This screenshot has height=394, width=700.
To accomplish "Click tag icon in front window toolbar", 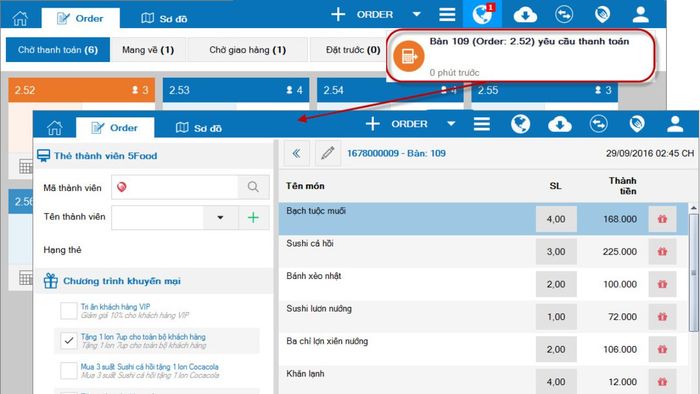I will (x=637, y=124).
